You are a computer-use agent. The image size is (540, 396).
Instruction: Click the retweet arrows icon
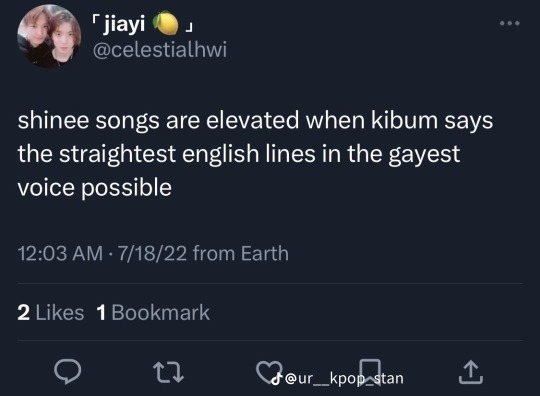click(x=168, y=372)
